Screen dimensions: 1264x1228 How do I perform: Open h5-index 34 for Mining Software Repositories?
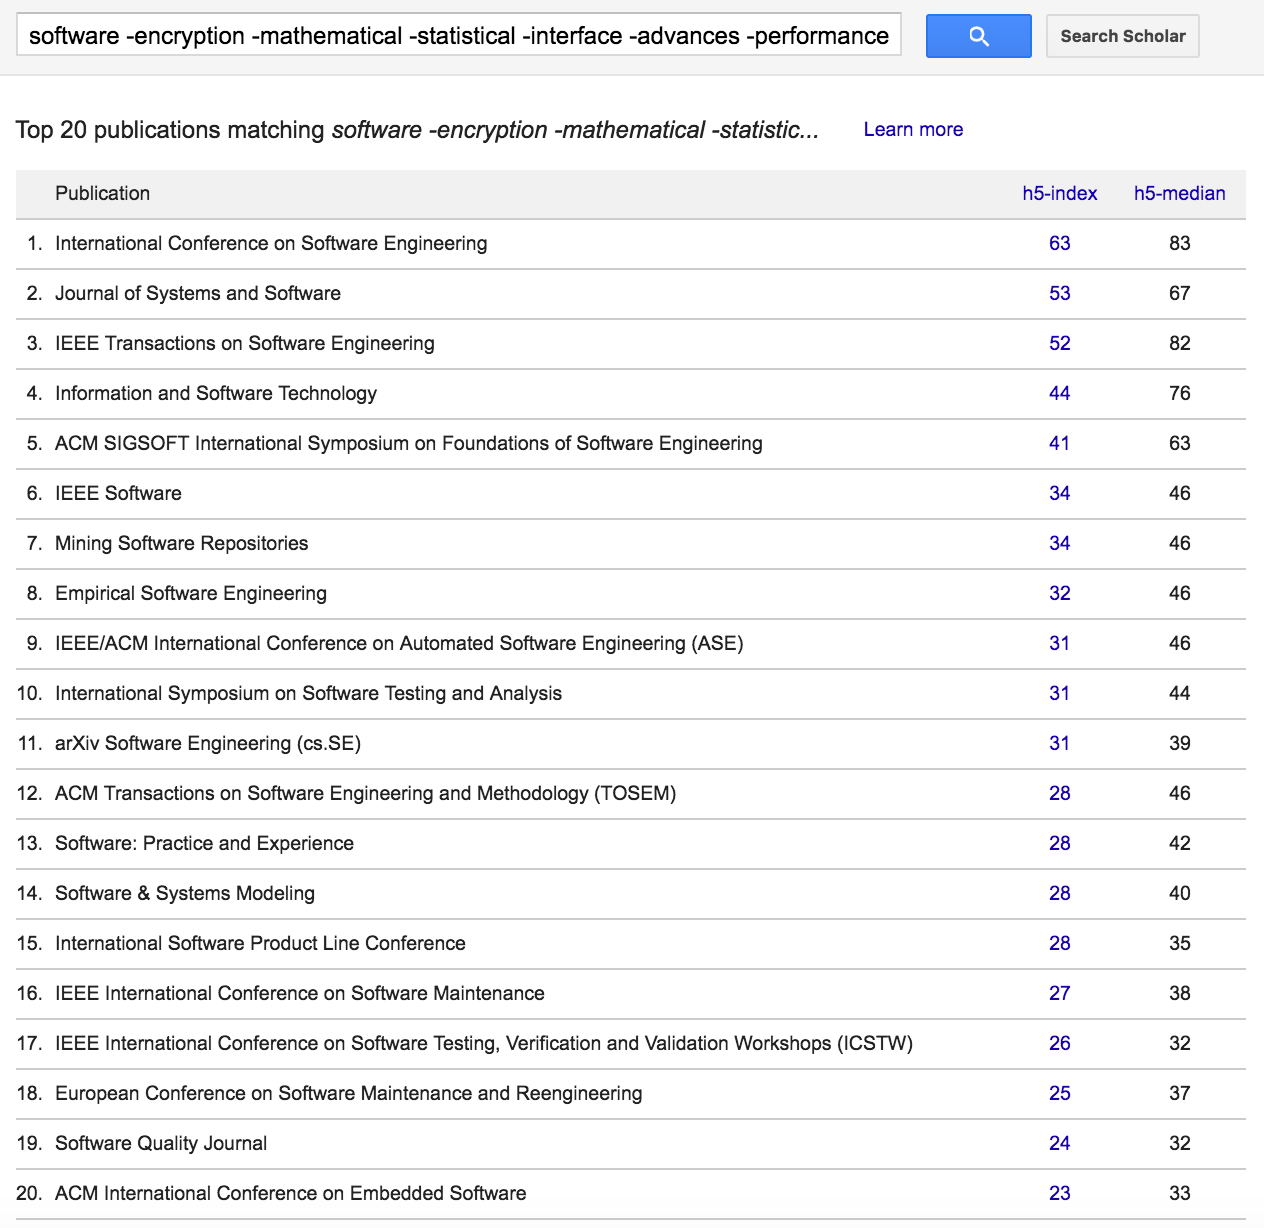point(1059,543)
